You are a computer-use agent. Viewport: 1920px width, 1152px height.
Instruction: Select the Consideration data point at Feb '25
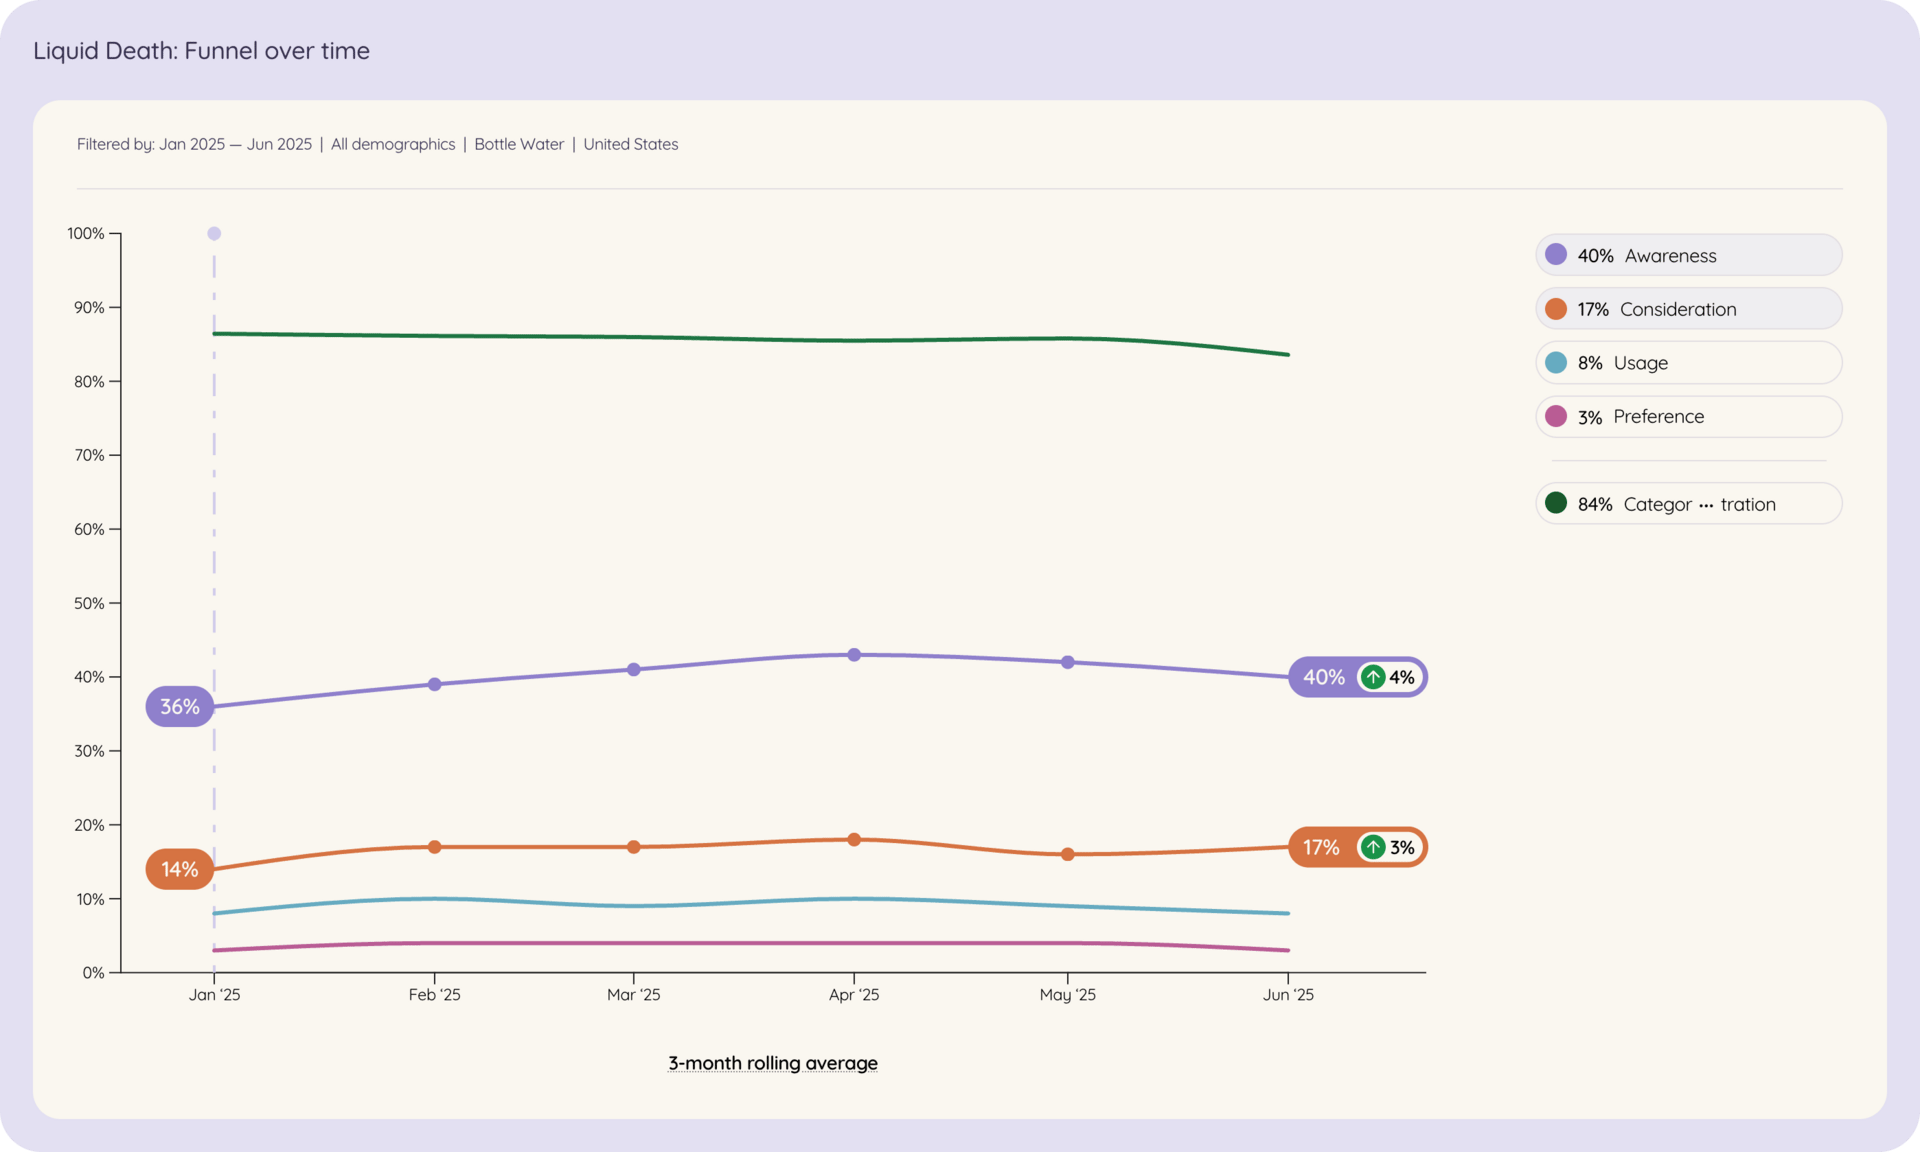point(435,847)
